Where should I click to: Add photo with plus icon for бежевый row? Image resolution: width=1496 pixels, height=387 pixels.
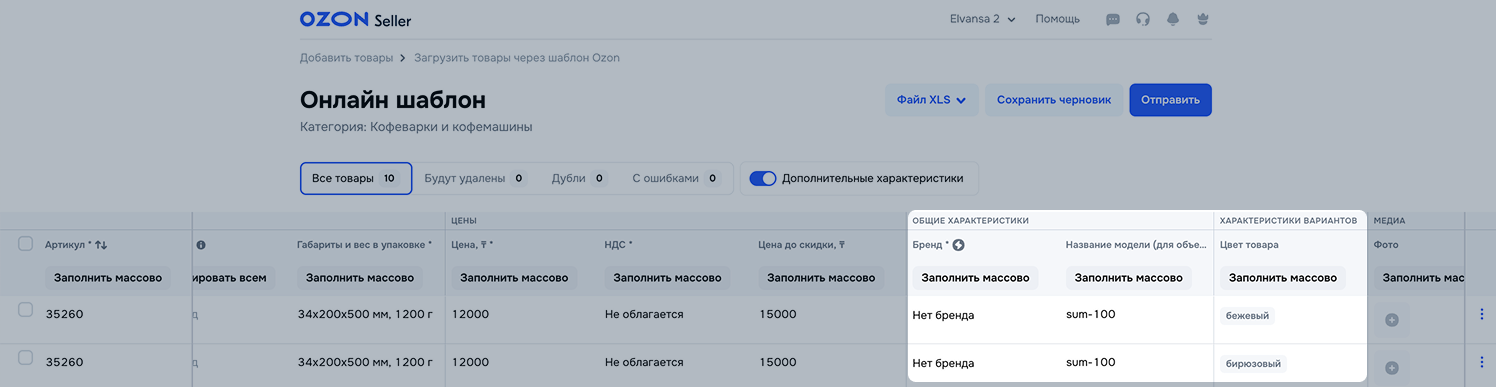1391,320
